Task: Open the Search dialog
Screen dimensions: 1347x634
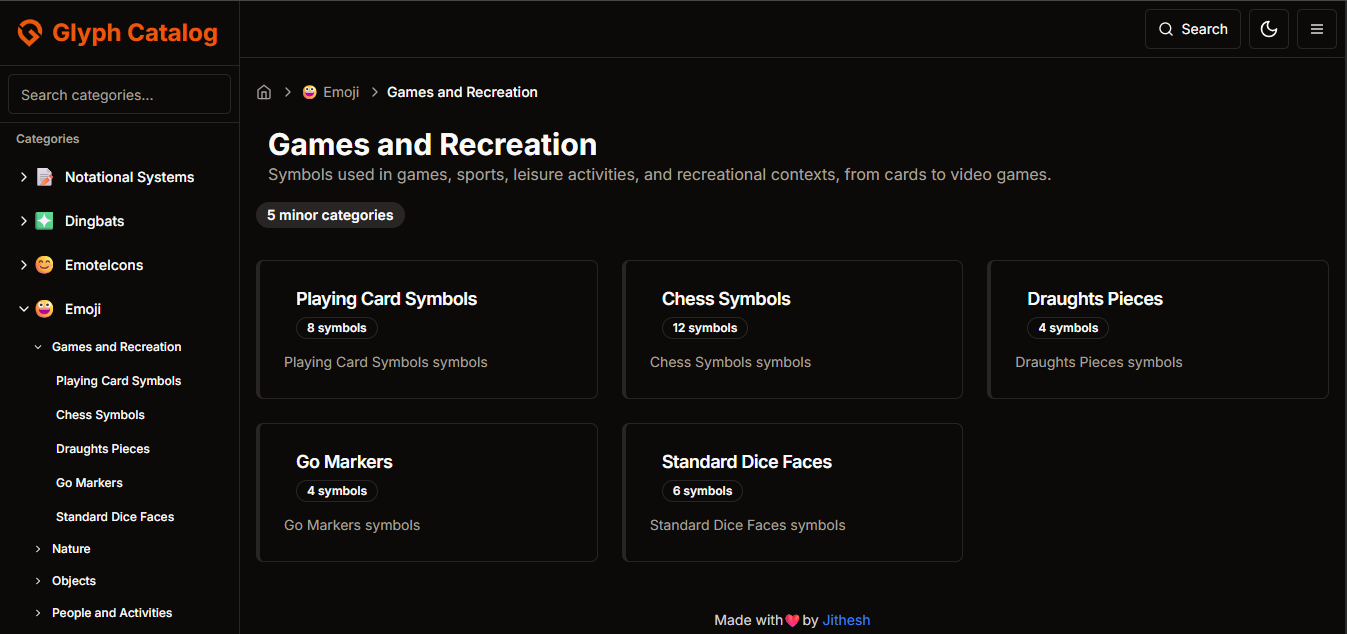Action: point(1192,28)
